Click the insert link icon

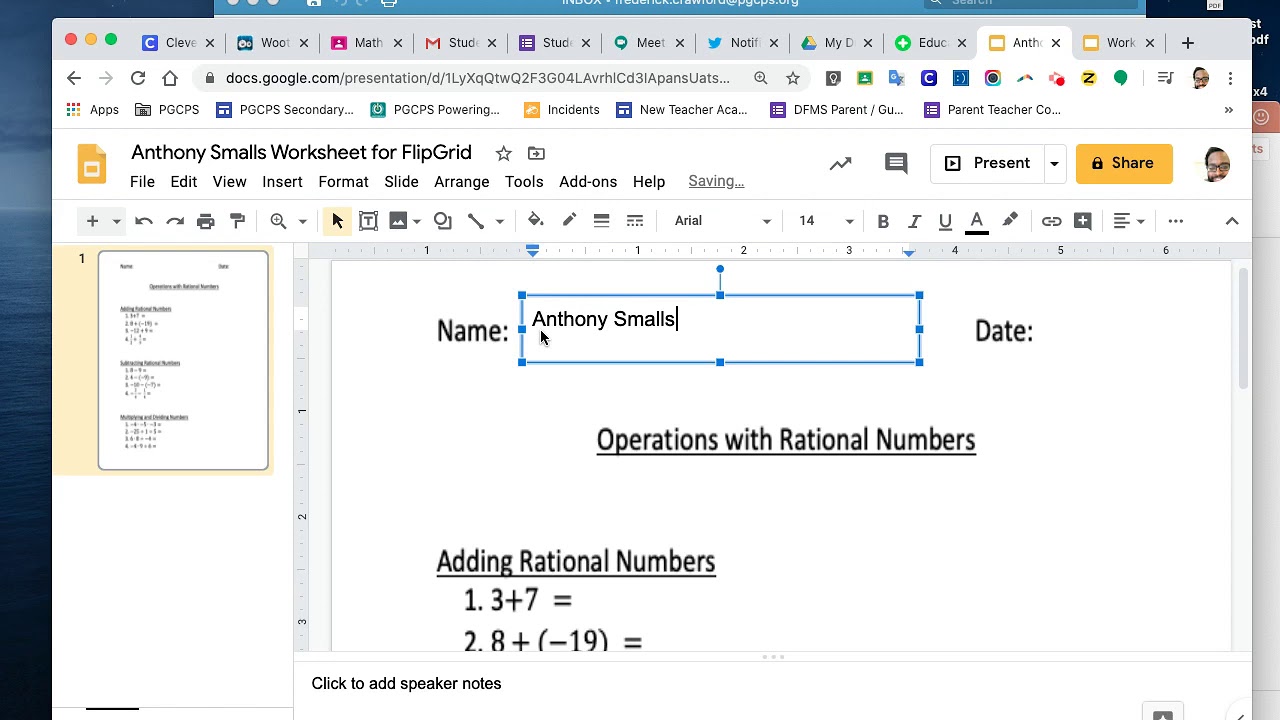1051,221
